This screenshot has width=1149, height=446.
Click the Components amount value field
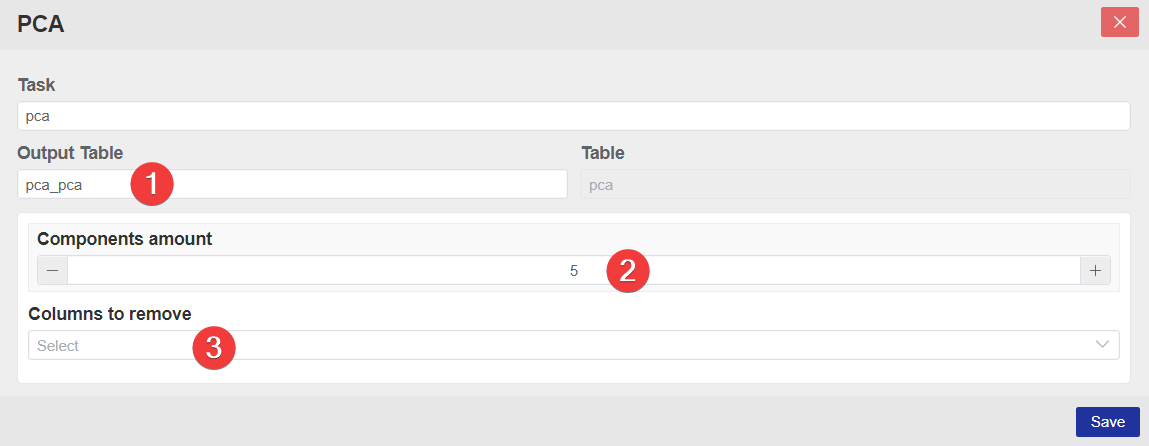400,270
